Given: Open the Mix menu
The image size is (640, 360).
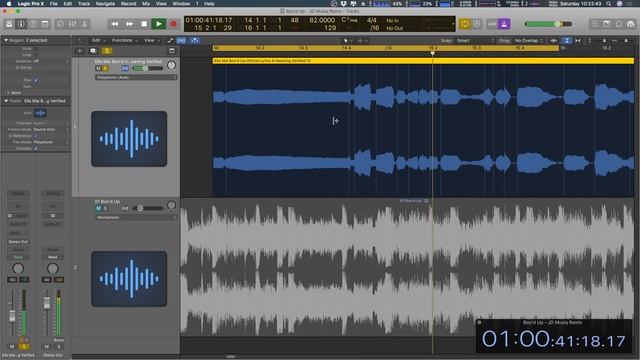Looking at the screenshot, I should (x=146, y=4).
